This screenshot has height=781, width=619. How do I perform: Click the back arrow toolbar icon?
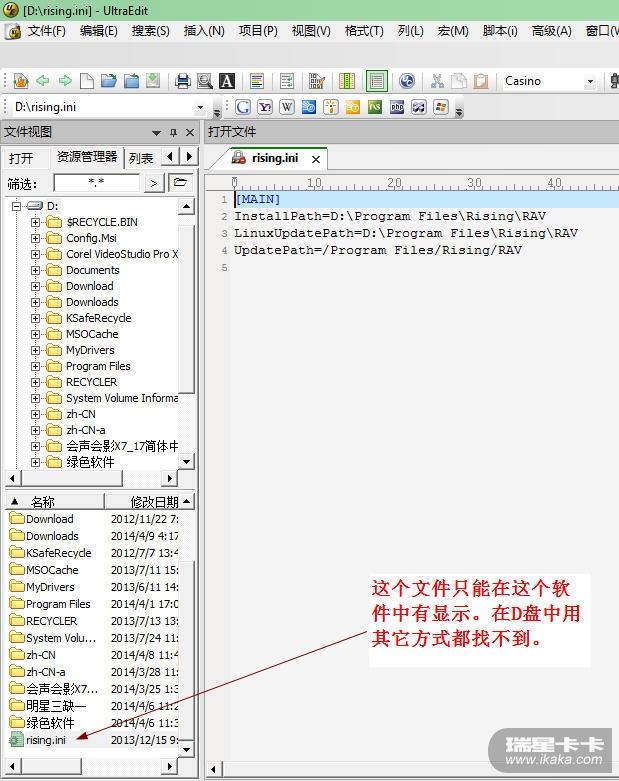coord(43,81)
